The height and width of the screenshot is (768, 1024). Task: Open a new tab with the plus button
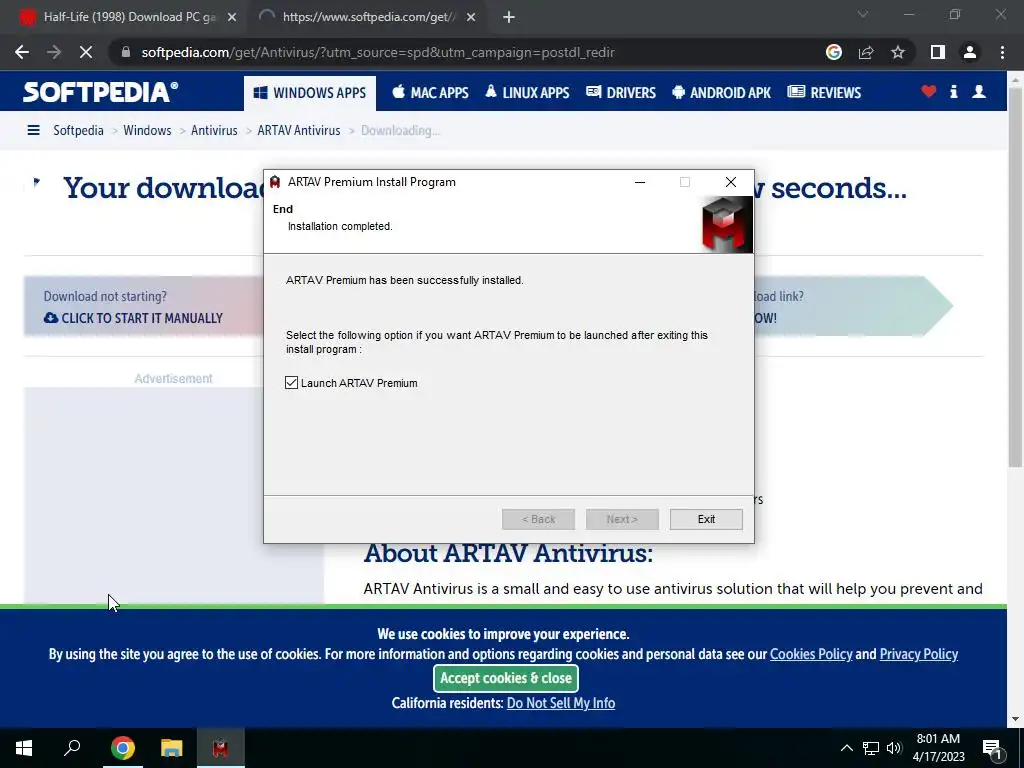[x=509, y=17]
